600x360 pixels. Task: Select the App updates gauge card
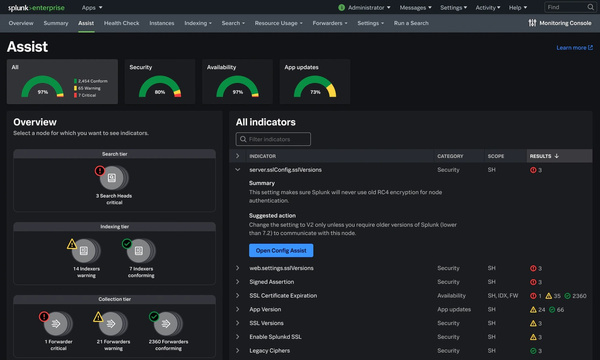(315, 81)
